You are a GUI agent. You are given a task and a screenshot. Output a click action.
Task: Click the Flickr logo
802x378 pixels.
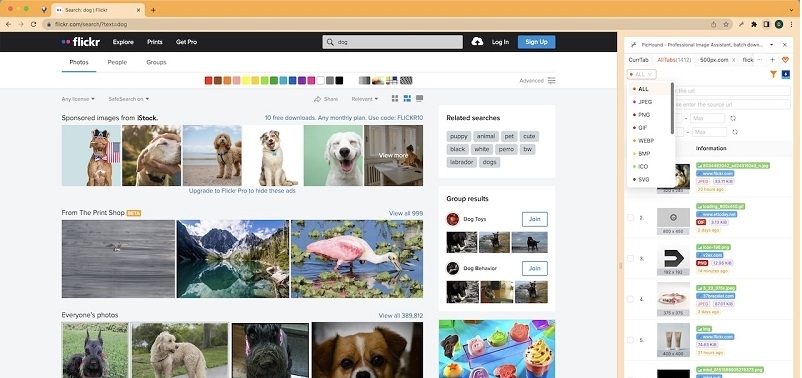point(81,42)
